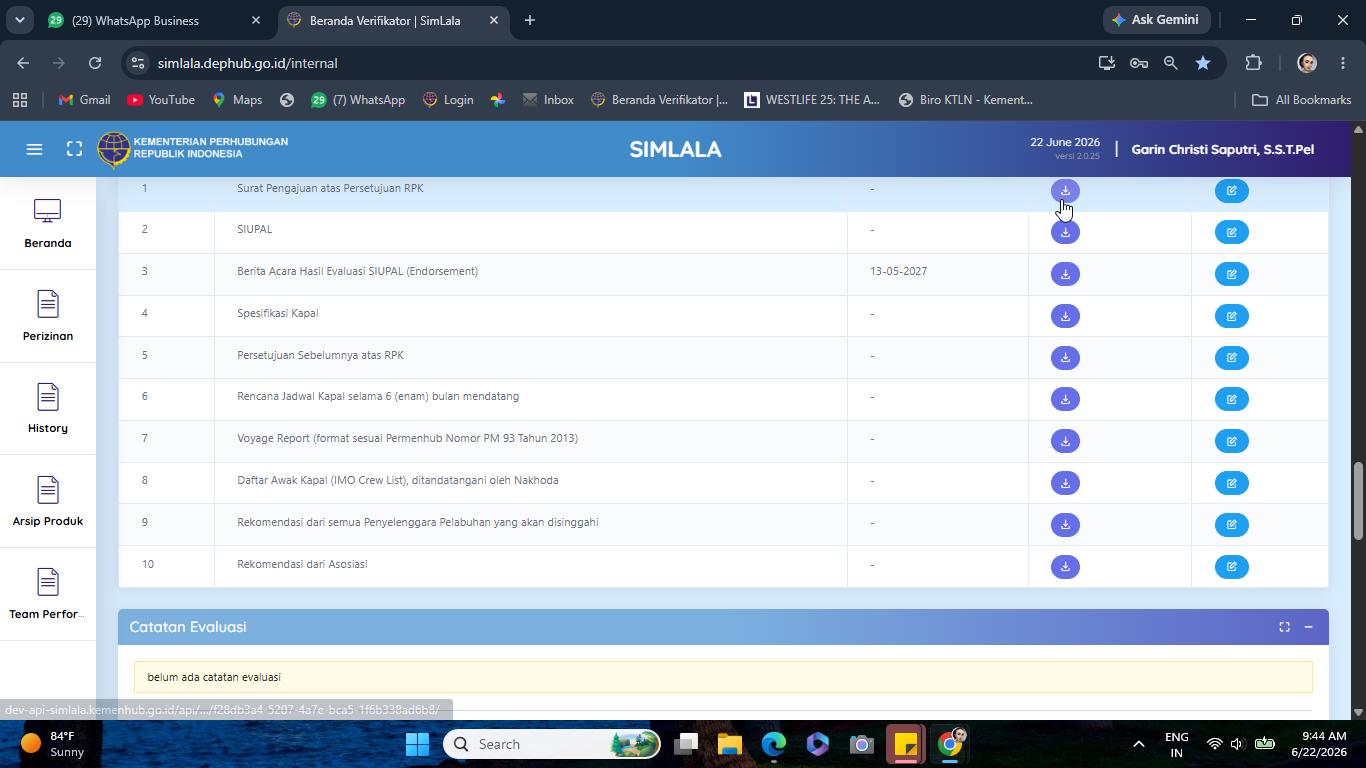Viewport: 1366px width, 768px height.
Task: Close the Beranda Verifikator browser tab
Action: (494, 20)
